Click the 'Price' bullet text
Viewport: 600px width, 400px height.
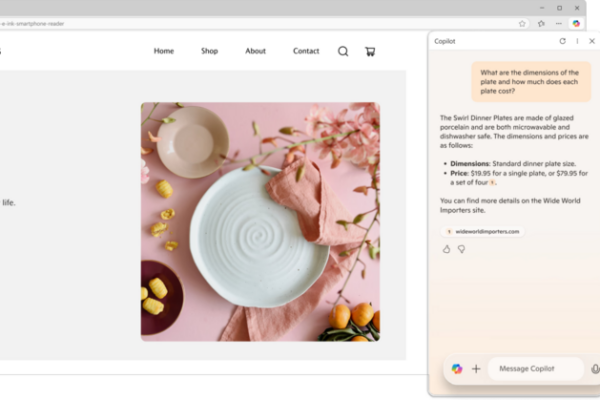519,178
